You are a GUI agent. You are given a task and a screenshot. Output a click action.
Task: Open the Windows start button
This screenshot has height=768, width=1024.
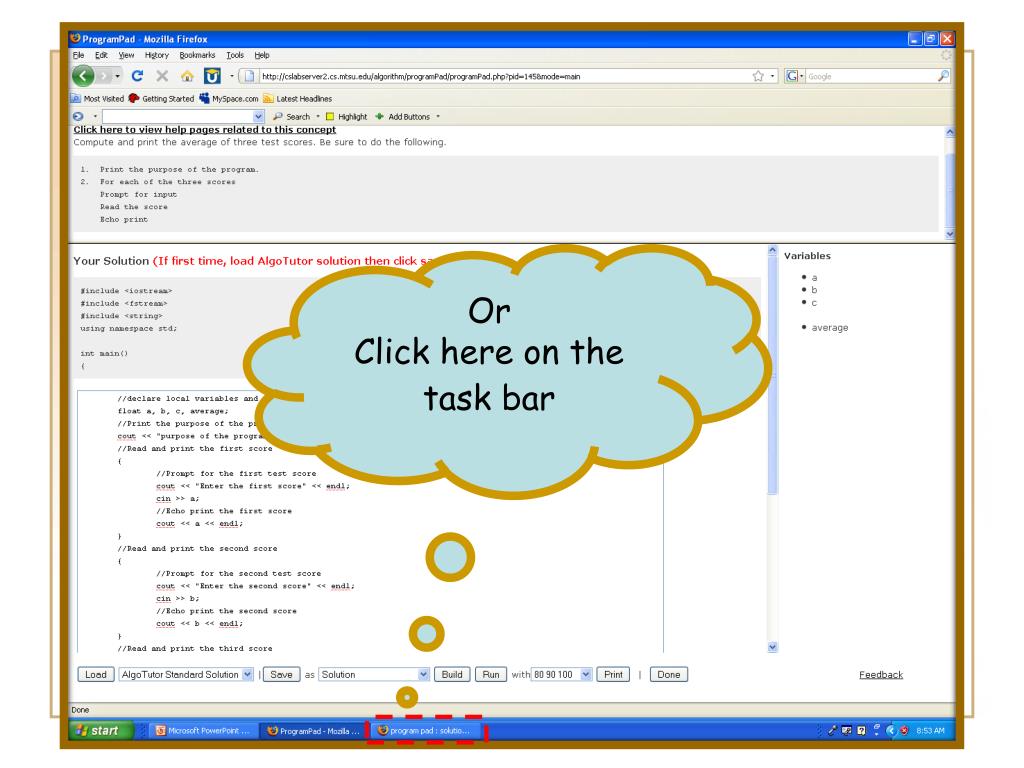point(102,731)
